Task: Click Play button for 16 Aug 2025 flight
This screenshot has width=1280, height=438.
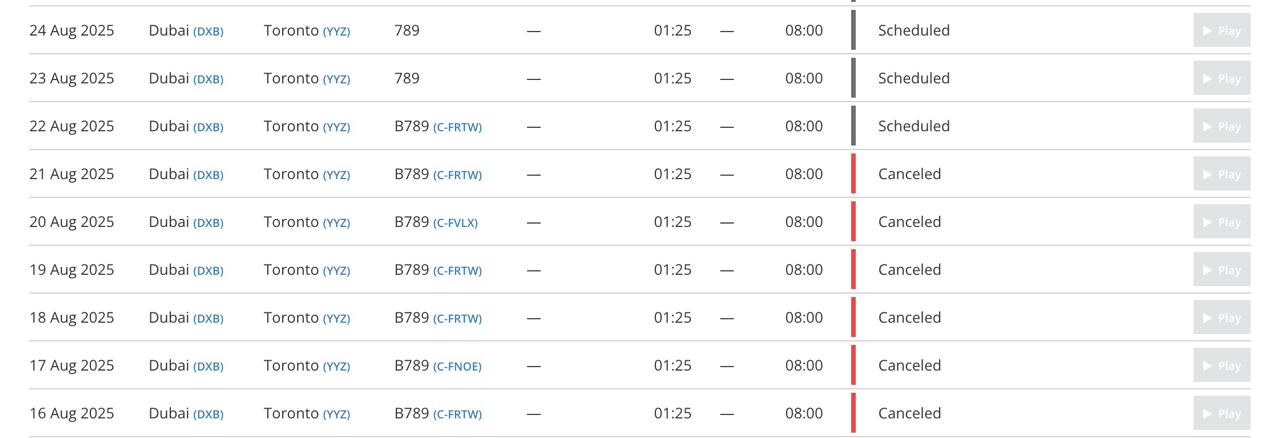Action: click(x=1221, y=413)
